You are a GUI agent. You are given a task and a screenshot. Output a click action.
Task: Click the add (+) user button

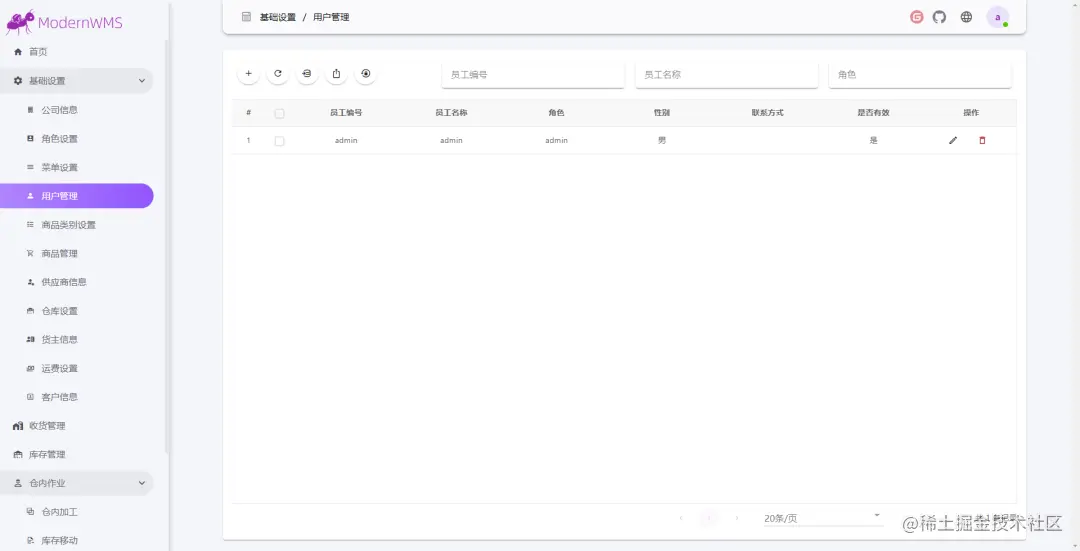point(249,74)
